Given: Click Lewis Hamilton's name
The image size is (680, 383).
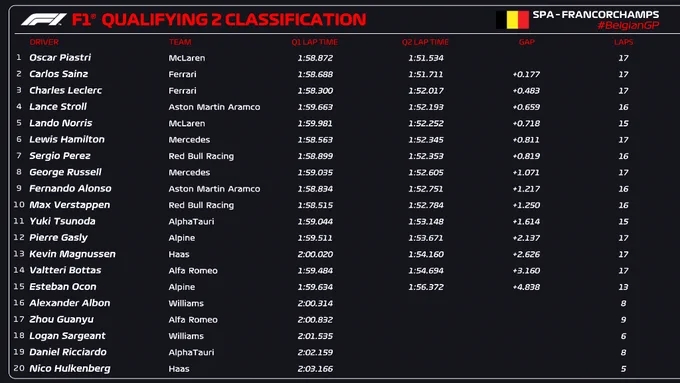Looking at the screenshot, I should coord(67,139).
